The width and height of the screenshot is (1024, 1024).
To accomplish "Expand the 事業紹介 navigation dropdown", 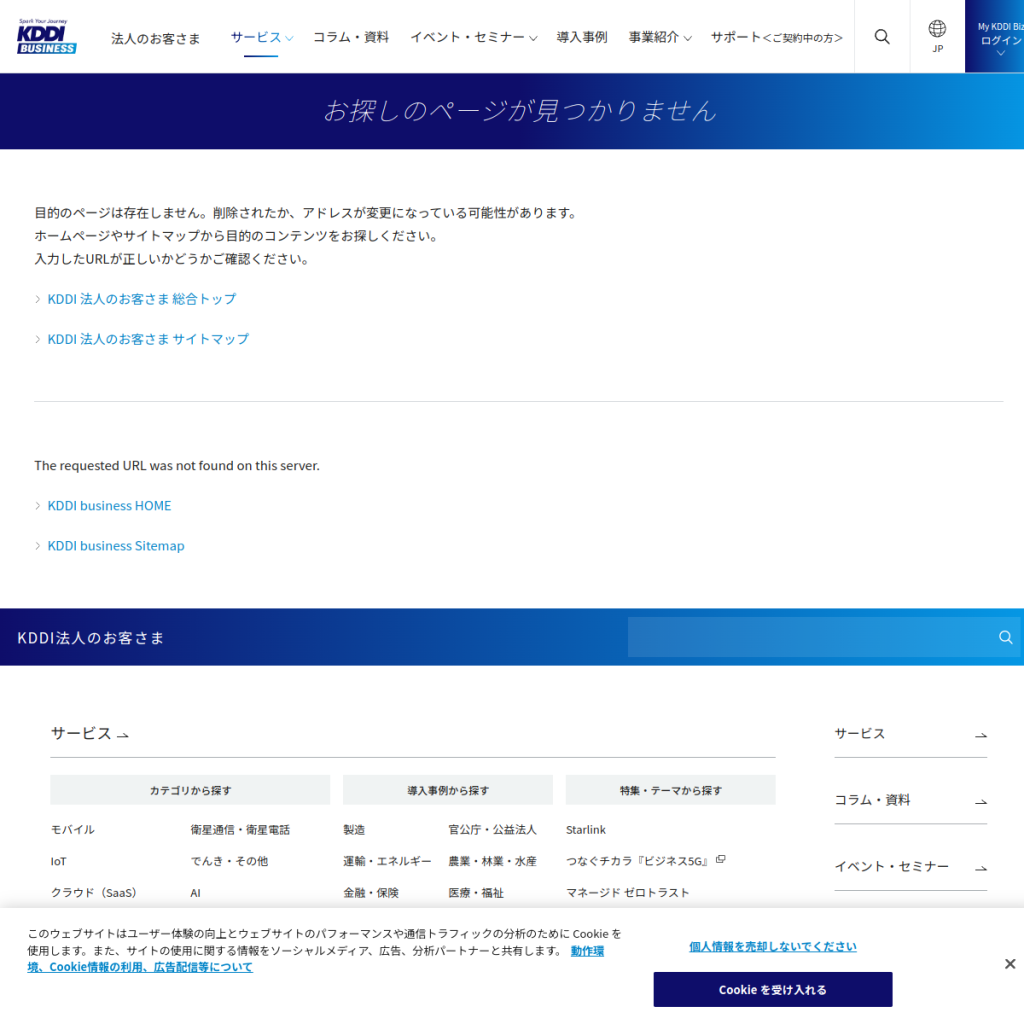I will tap(660, 38).
